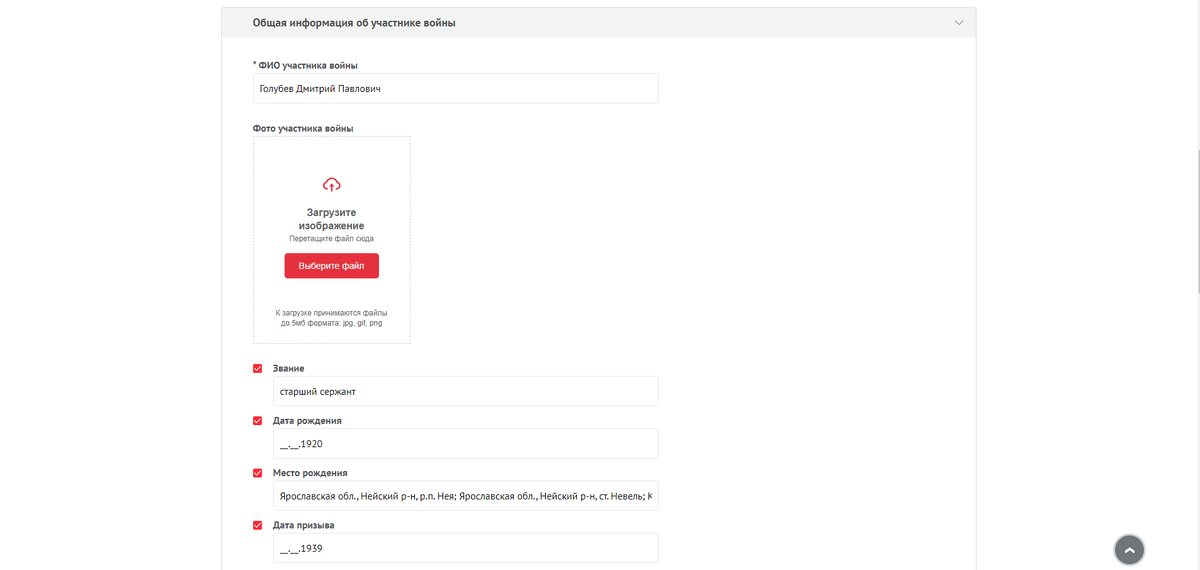Click the ФИО field containing Голубев Дмитрий Павлович
The height and width of the screenshot is (570, 1200).
click(x=455, y=88)
